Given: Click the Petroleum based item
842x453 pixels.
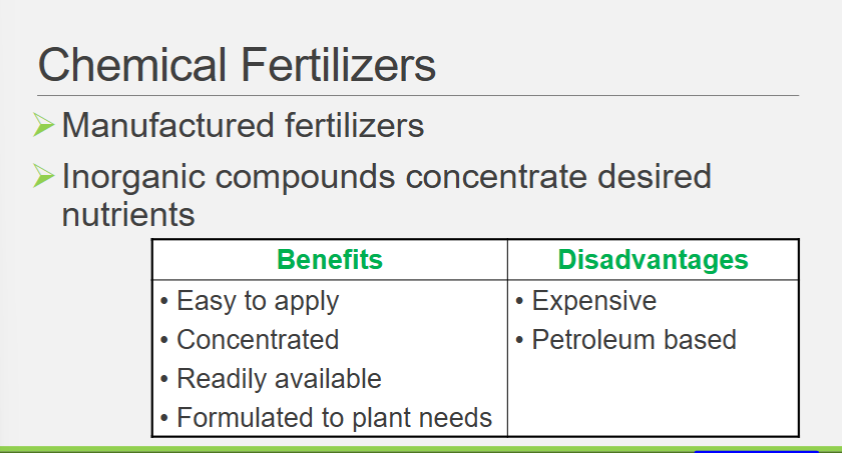Looking at the screenshot, I should coord(633,340).
